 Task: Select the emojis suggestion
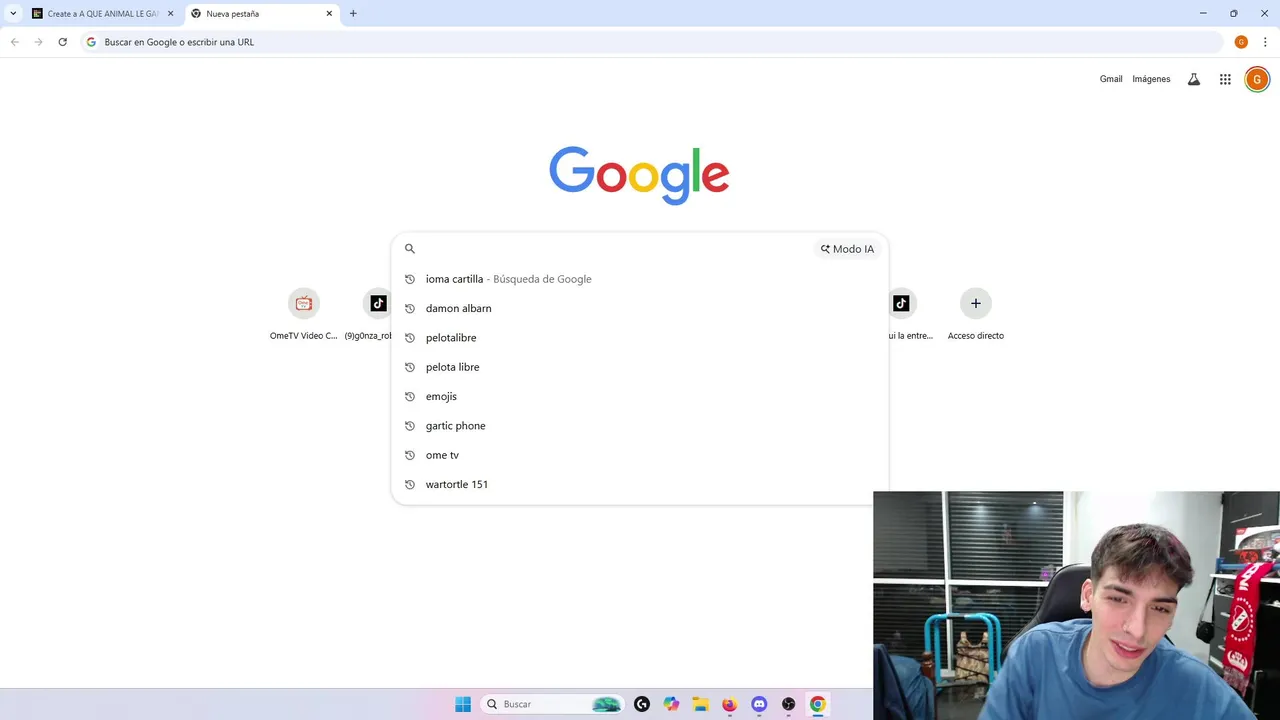click(640, 396)
